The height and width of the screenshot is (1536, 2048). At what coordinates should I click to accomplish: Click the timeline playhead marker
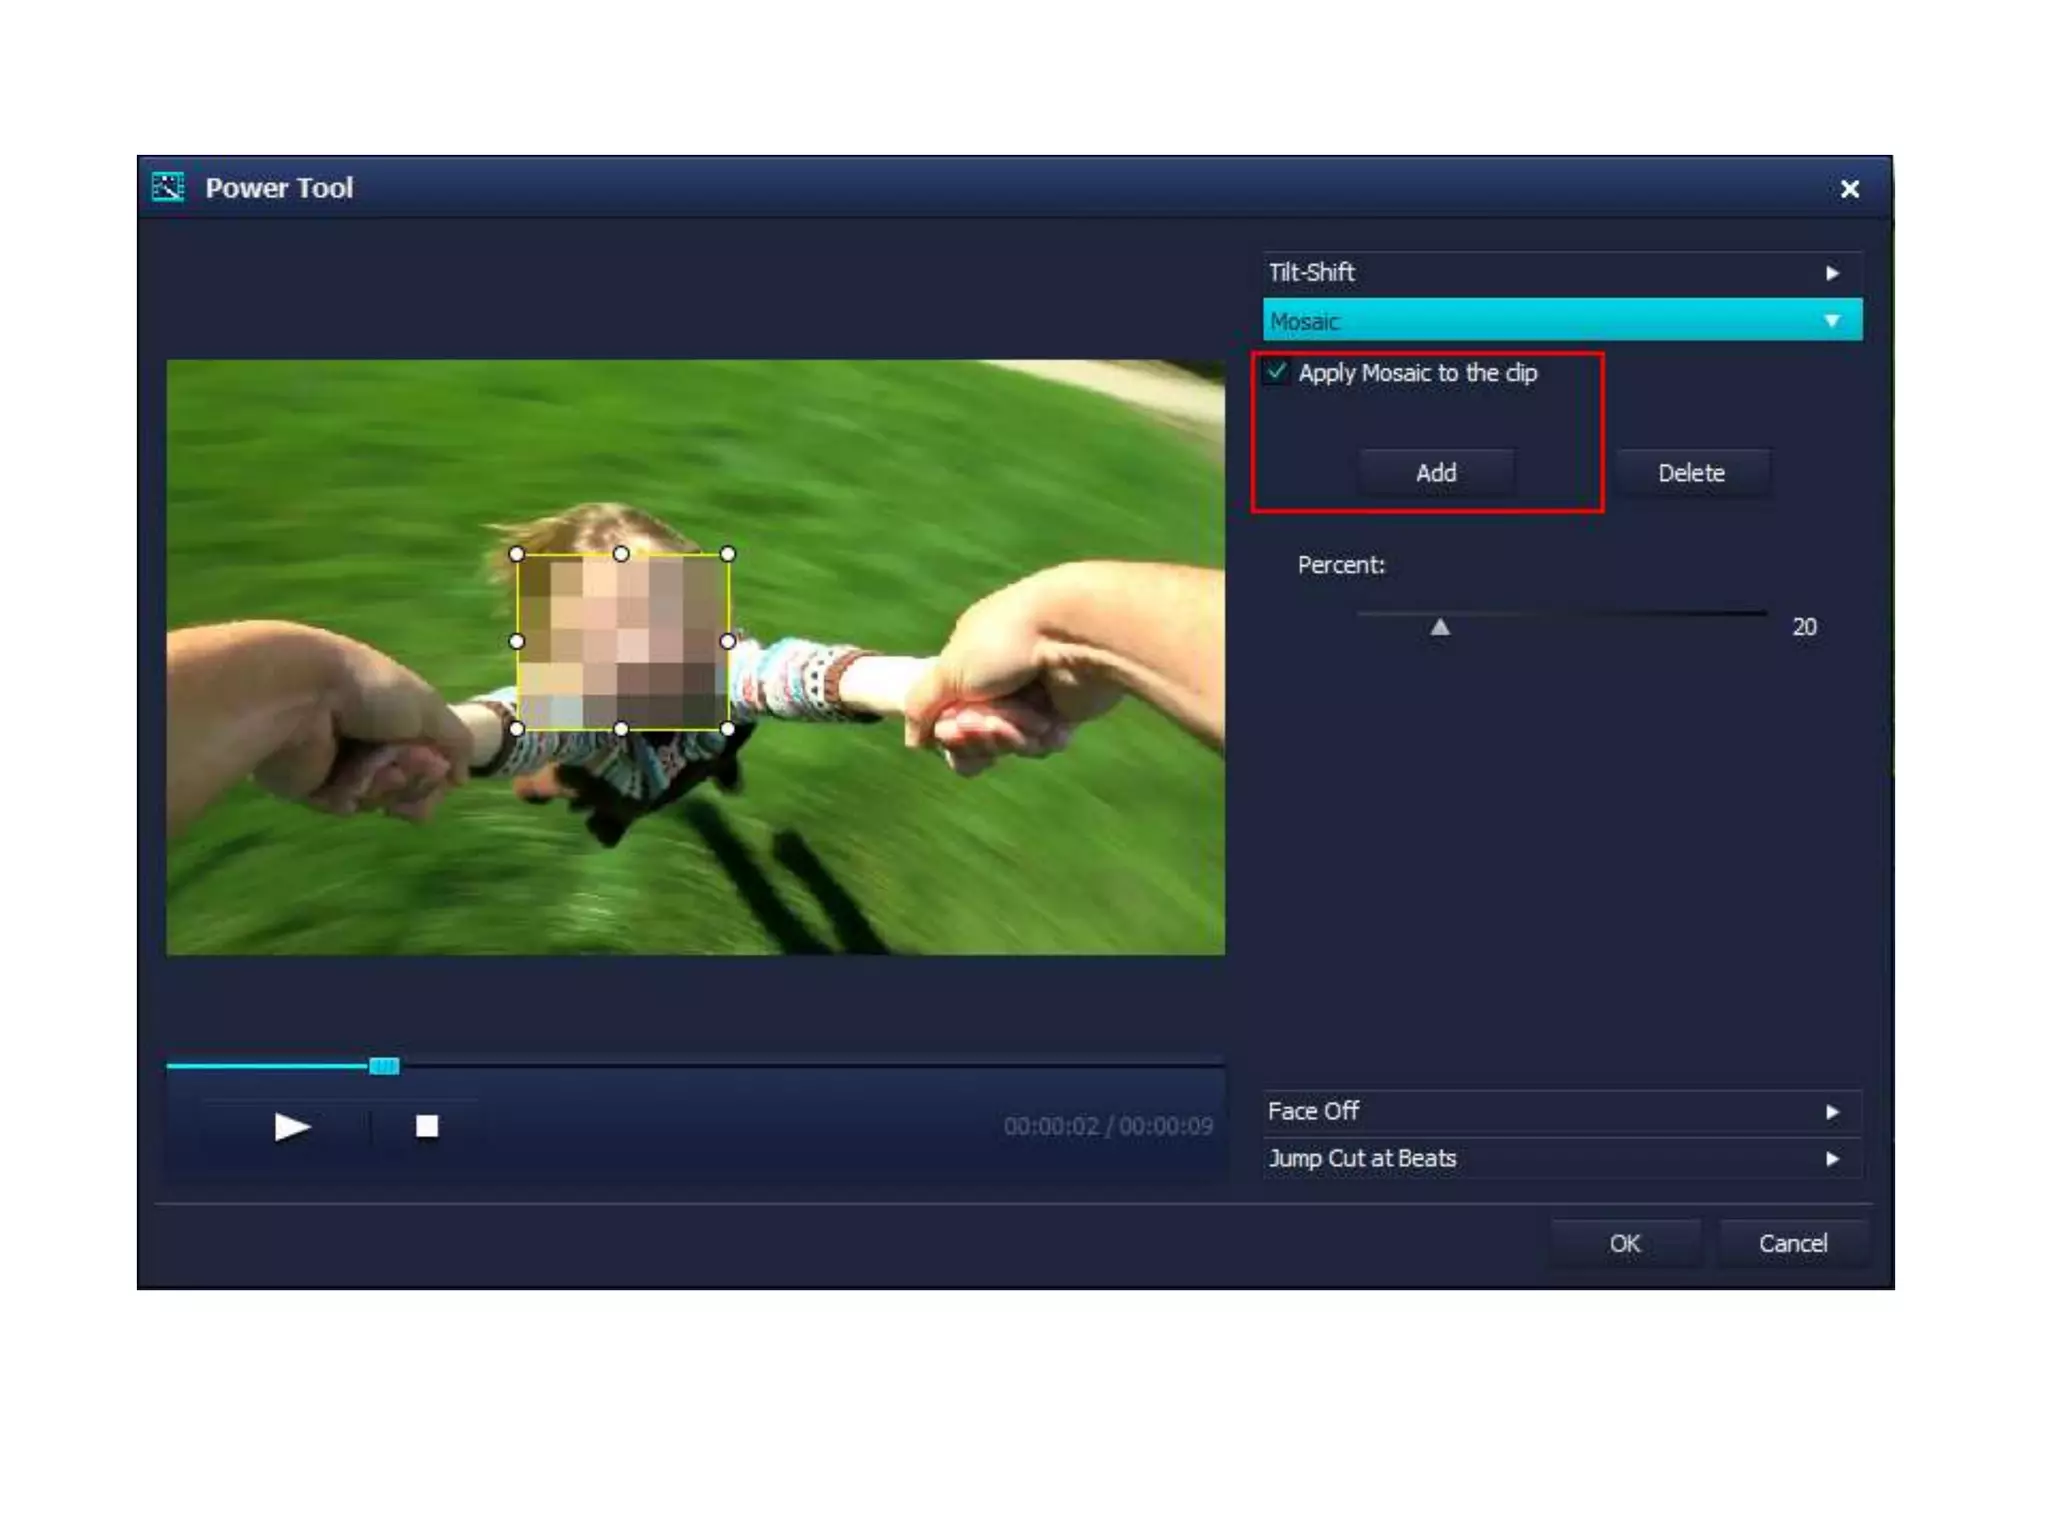[x=384, y=1066]
